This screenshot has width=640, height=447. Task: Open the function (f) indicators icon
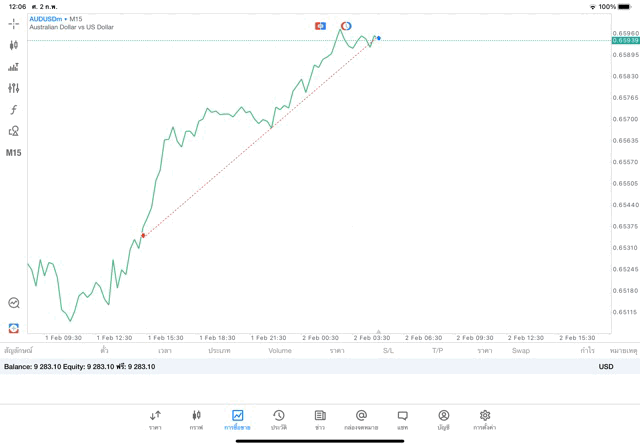(x=13, y=110)
